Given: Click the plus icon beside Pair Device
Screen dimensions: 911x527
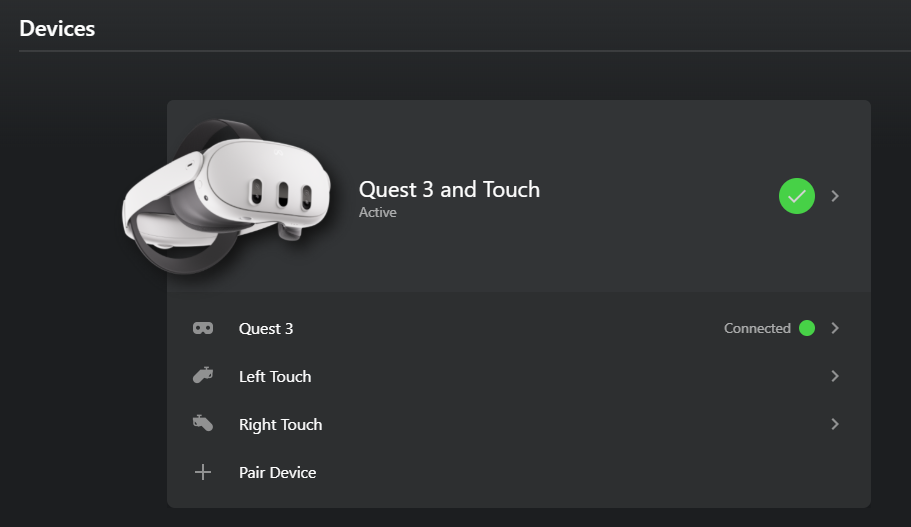Looking at the screenshot, I should tap(203, 472).
